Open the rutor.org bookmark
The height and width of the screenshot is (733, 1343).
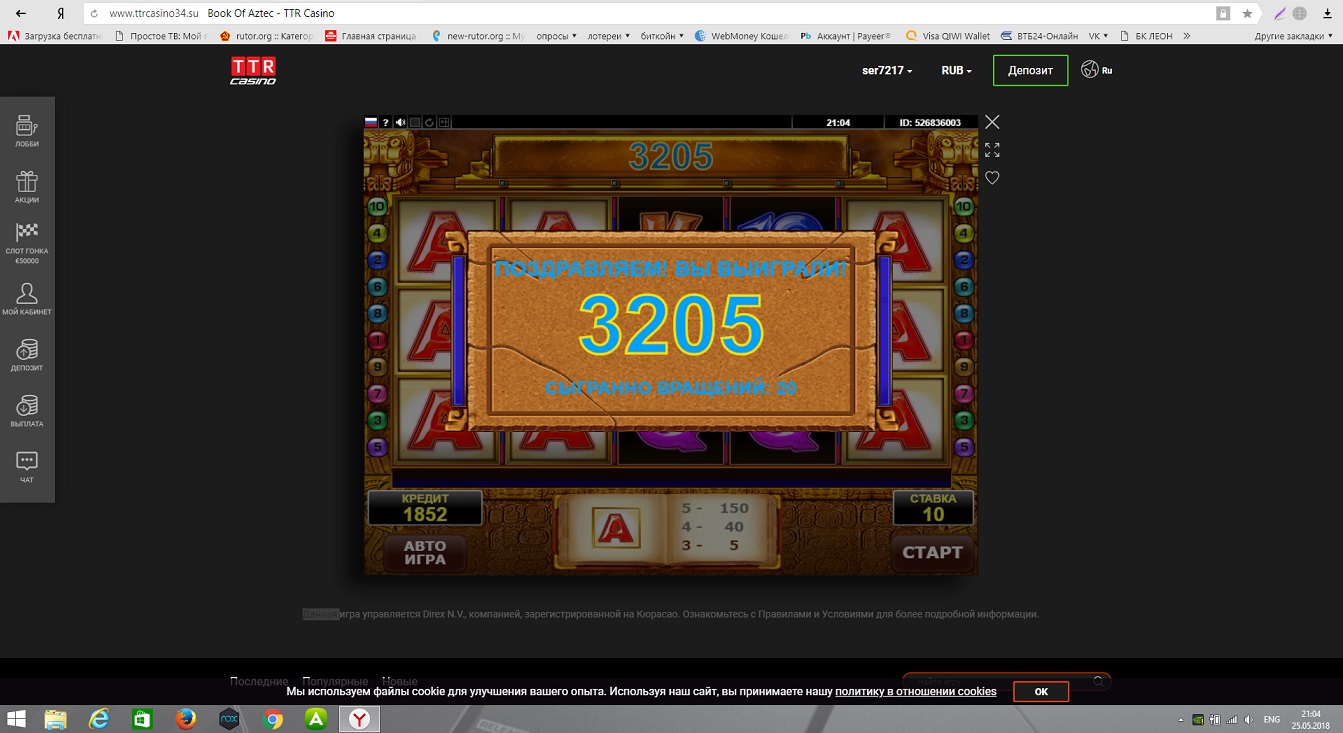[266, 36]
